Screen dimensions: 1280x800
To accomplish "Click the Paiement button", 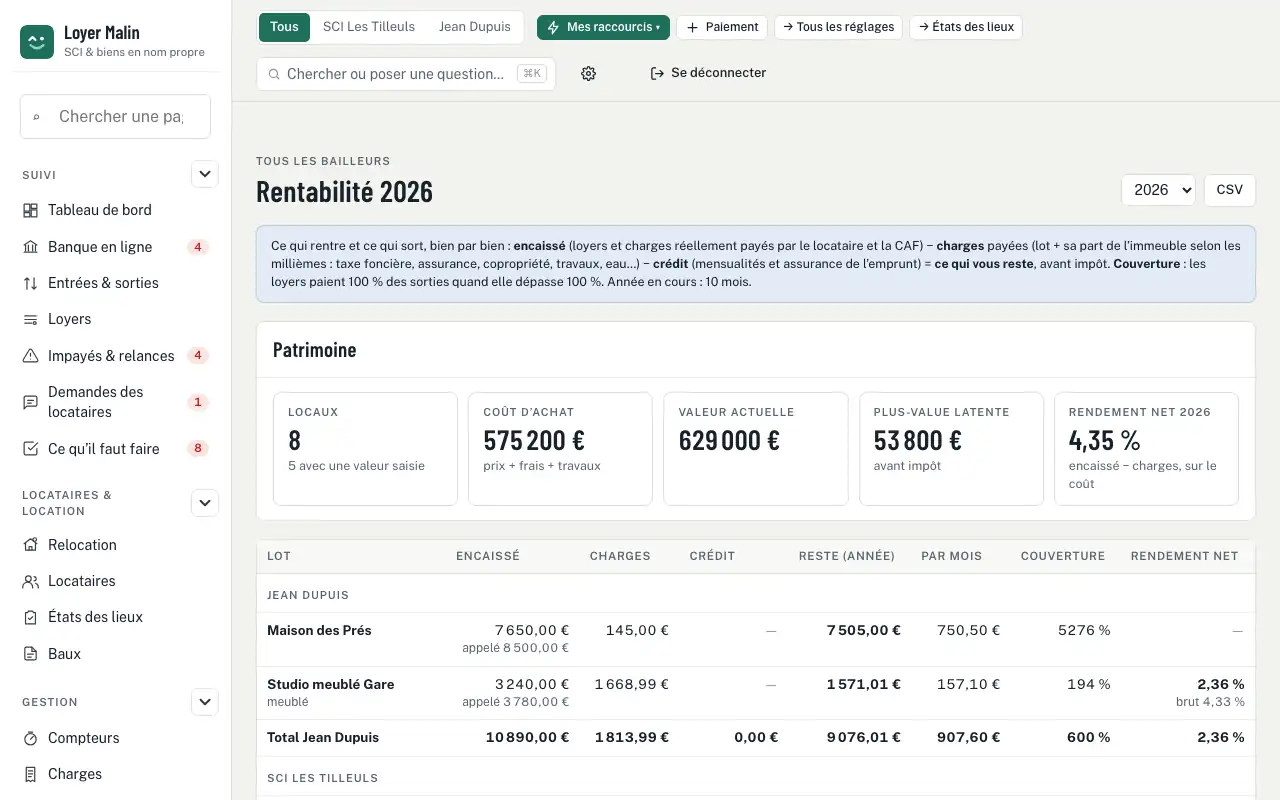I will tap(722, 27).
